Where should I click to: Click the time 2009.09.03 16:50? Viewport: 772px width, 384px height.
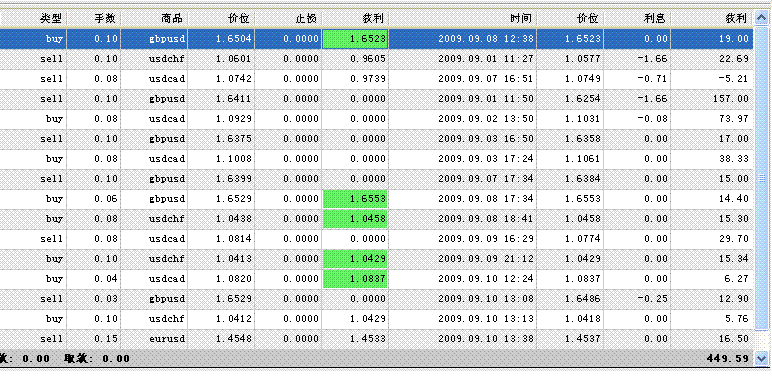[485, 139]
